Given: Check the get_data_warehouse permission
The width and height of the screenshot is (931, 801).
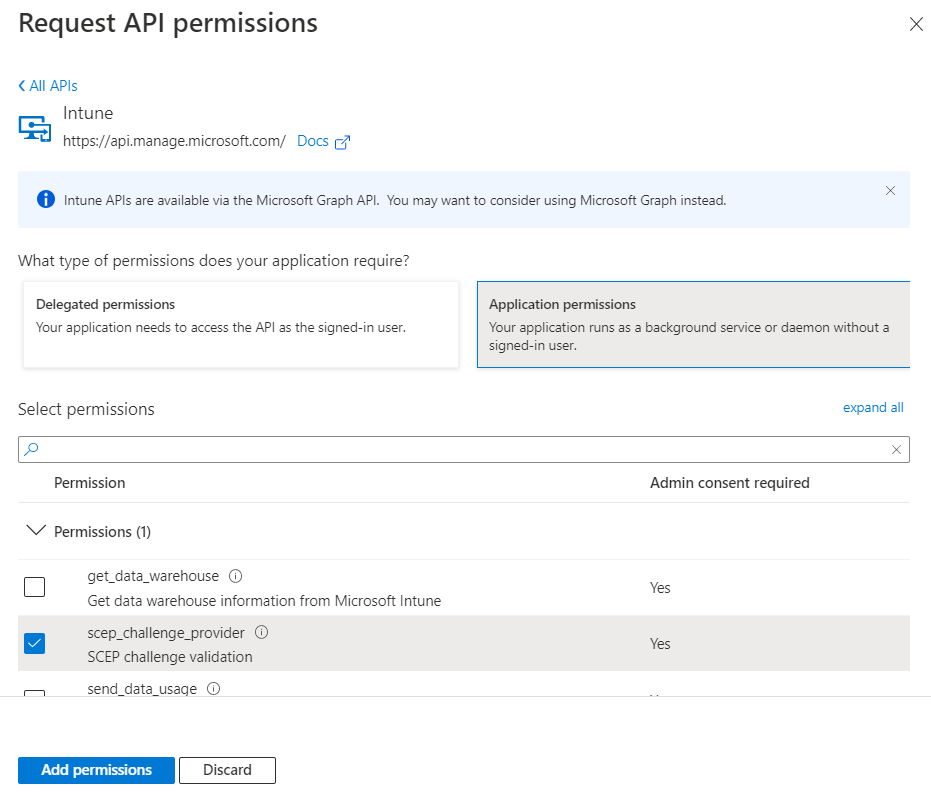Looking at the screenshot, I should click(34, 587).
